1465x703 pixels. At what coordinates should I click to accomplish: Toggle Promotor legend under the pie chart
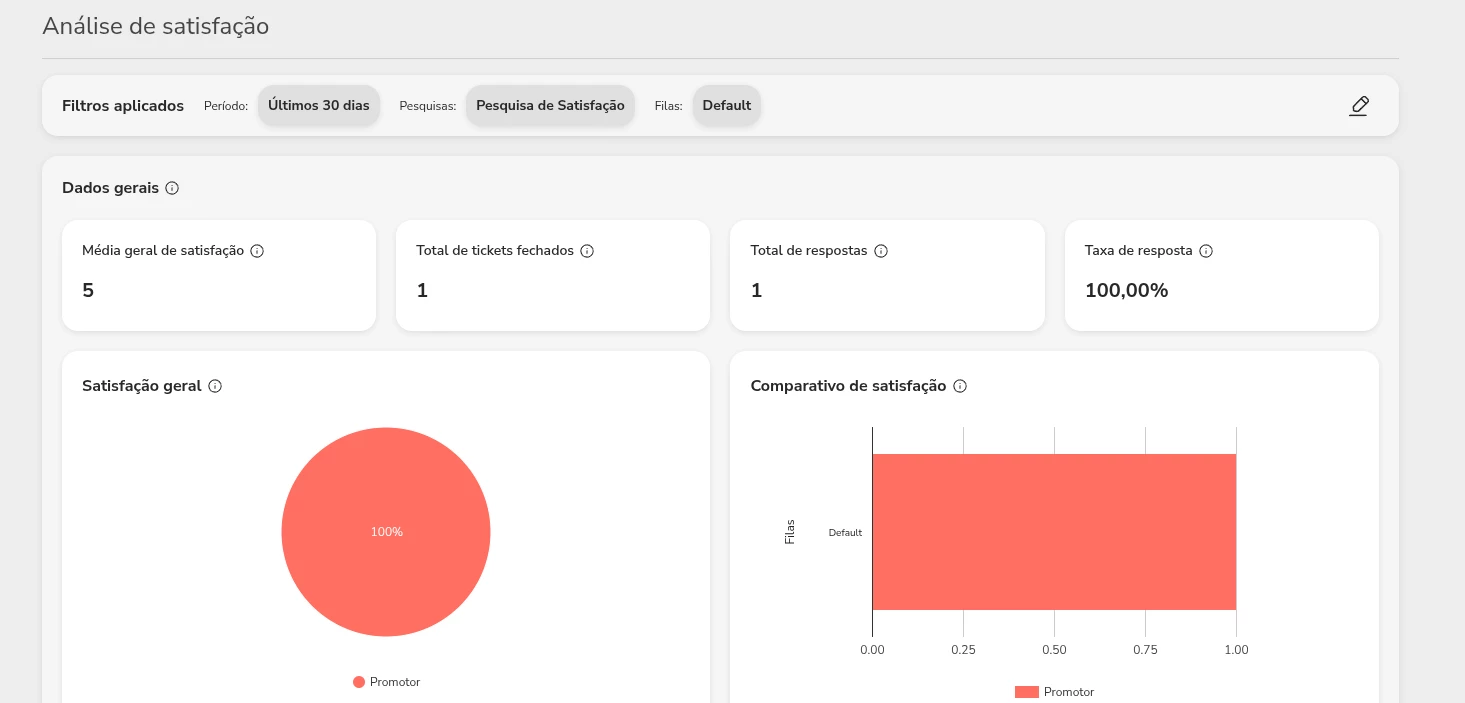point(386,682)
